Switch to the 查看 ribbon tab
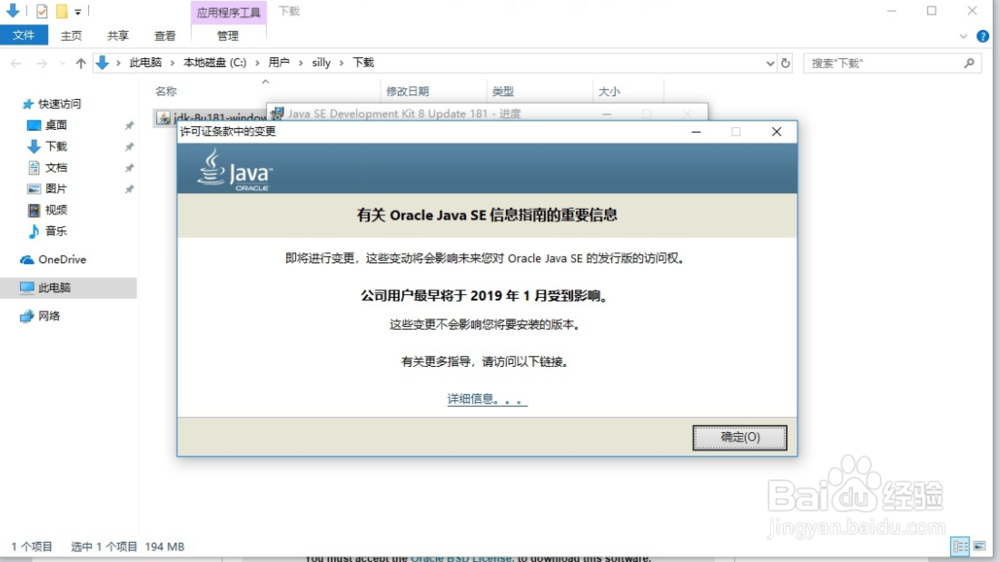 point(165,36)
